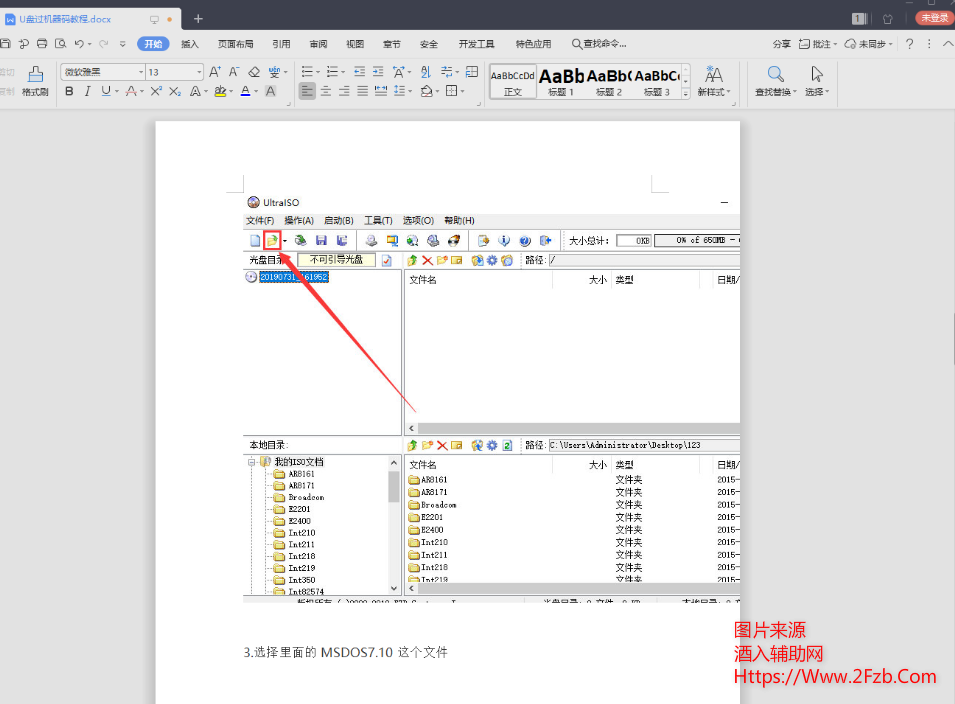Apply distributed alignment

coord(381,91)
